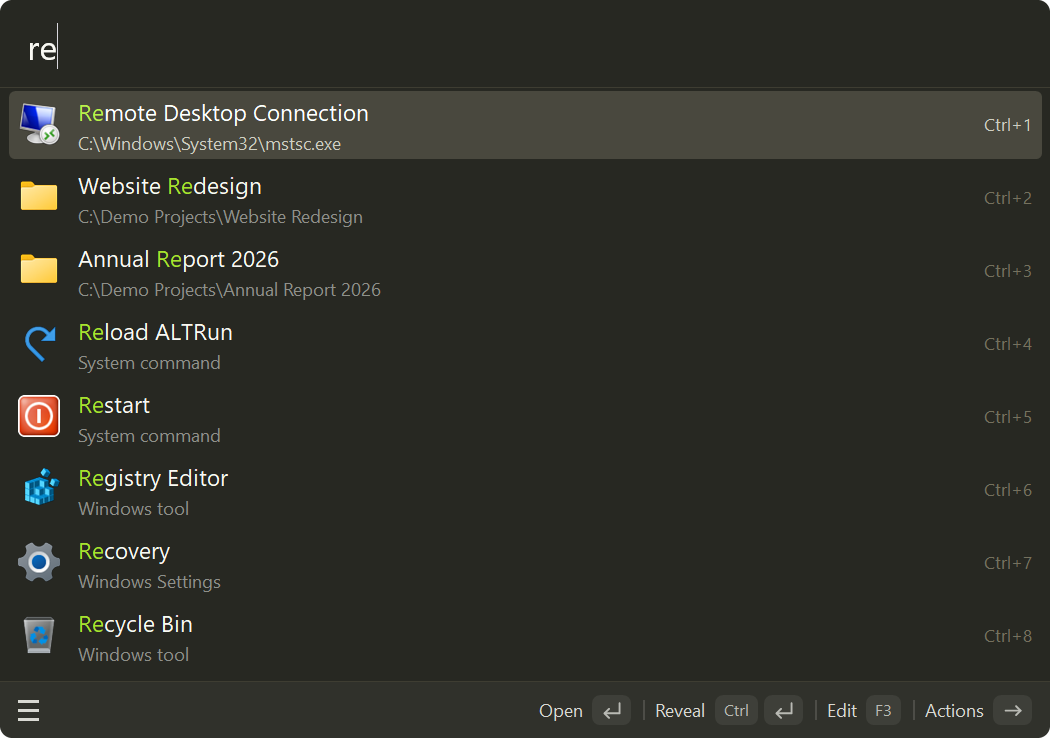Click the Ctrl+4 shortcut hint
The image size is (1050, 738).
1007,344
